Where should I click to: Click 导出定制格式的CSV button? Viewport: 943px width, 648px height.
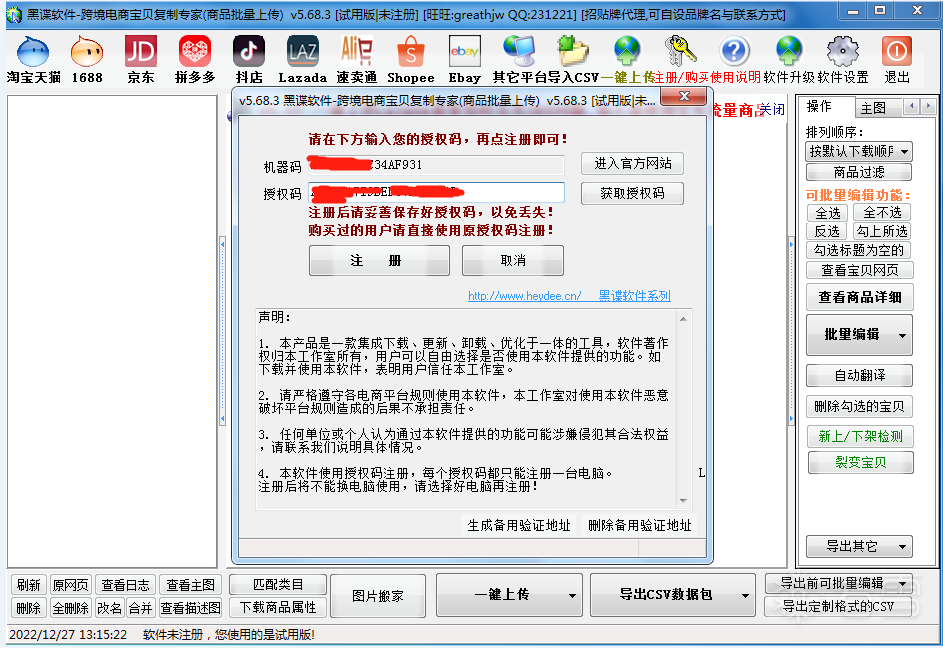tap(838, 606)
